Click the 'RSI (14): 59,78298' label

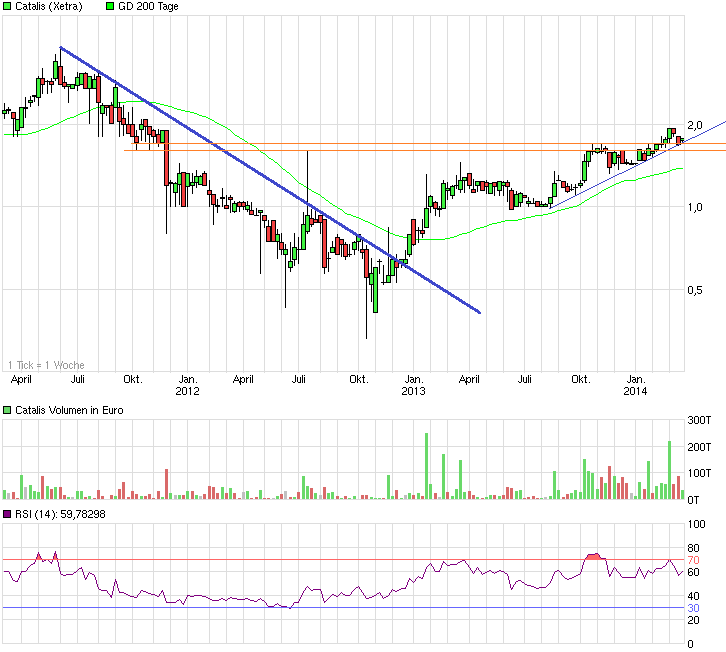coord(60,514)
